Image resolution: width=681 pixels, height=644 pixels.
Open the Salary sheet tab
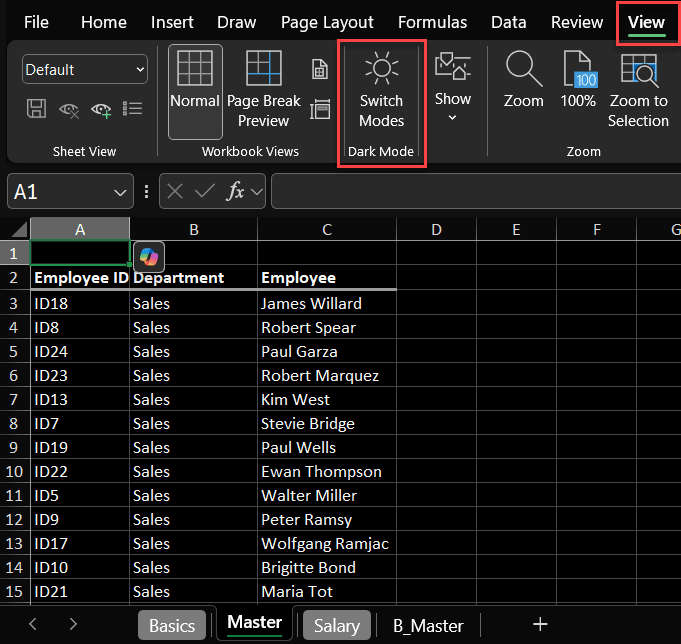tap(337, 626)
